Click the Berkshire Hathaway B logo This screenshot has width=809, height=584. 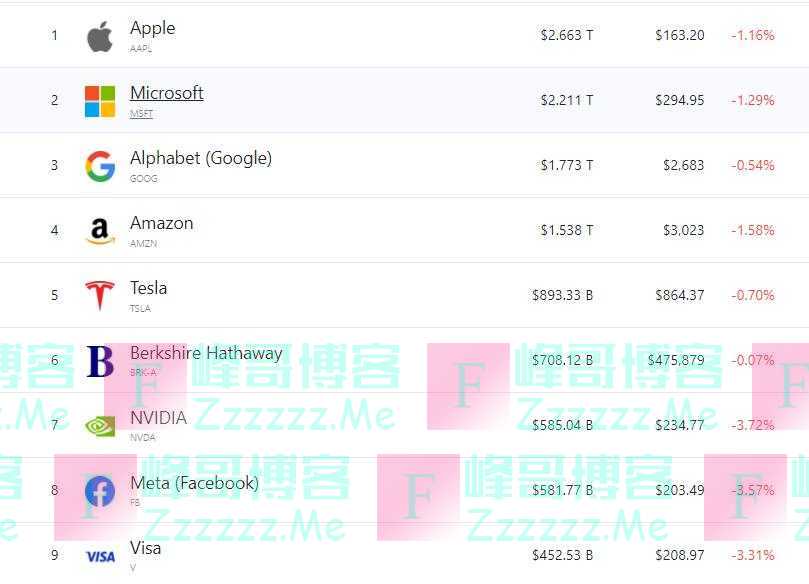[x=100, y=361]
